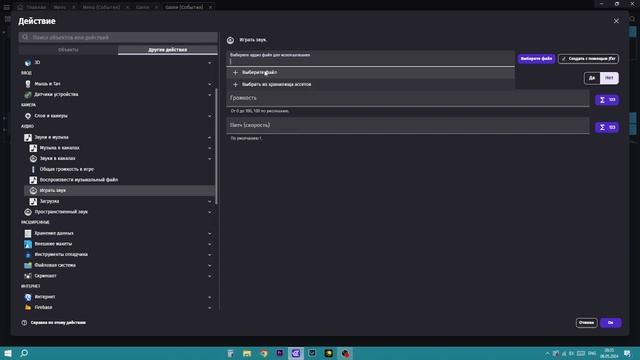Viewport: 640px width, 360px height.
Task: Click the Играть звук speaker icon in list
Action: point(33,191)
